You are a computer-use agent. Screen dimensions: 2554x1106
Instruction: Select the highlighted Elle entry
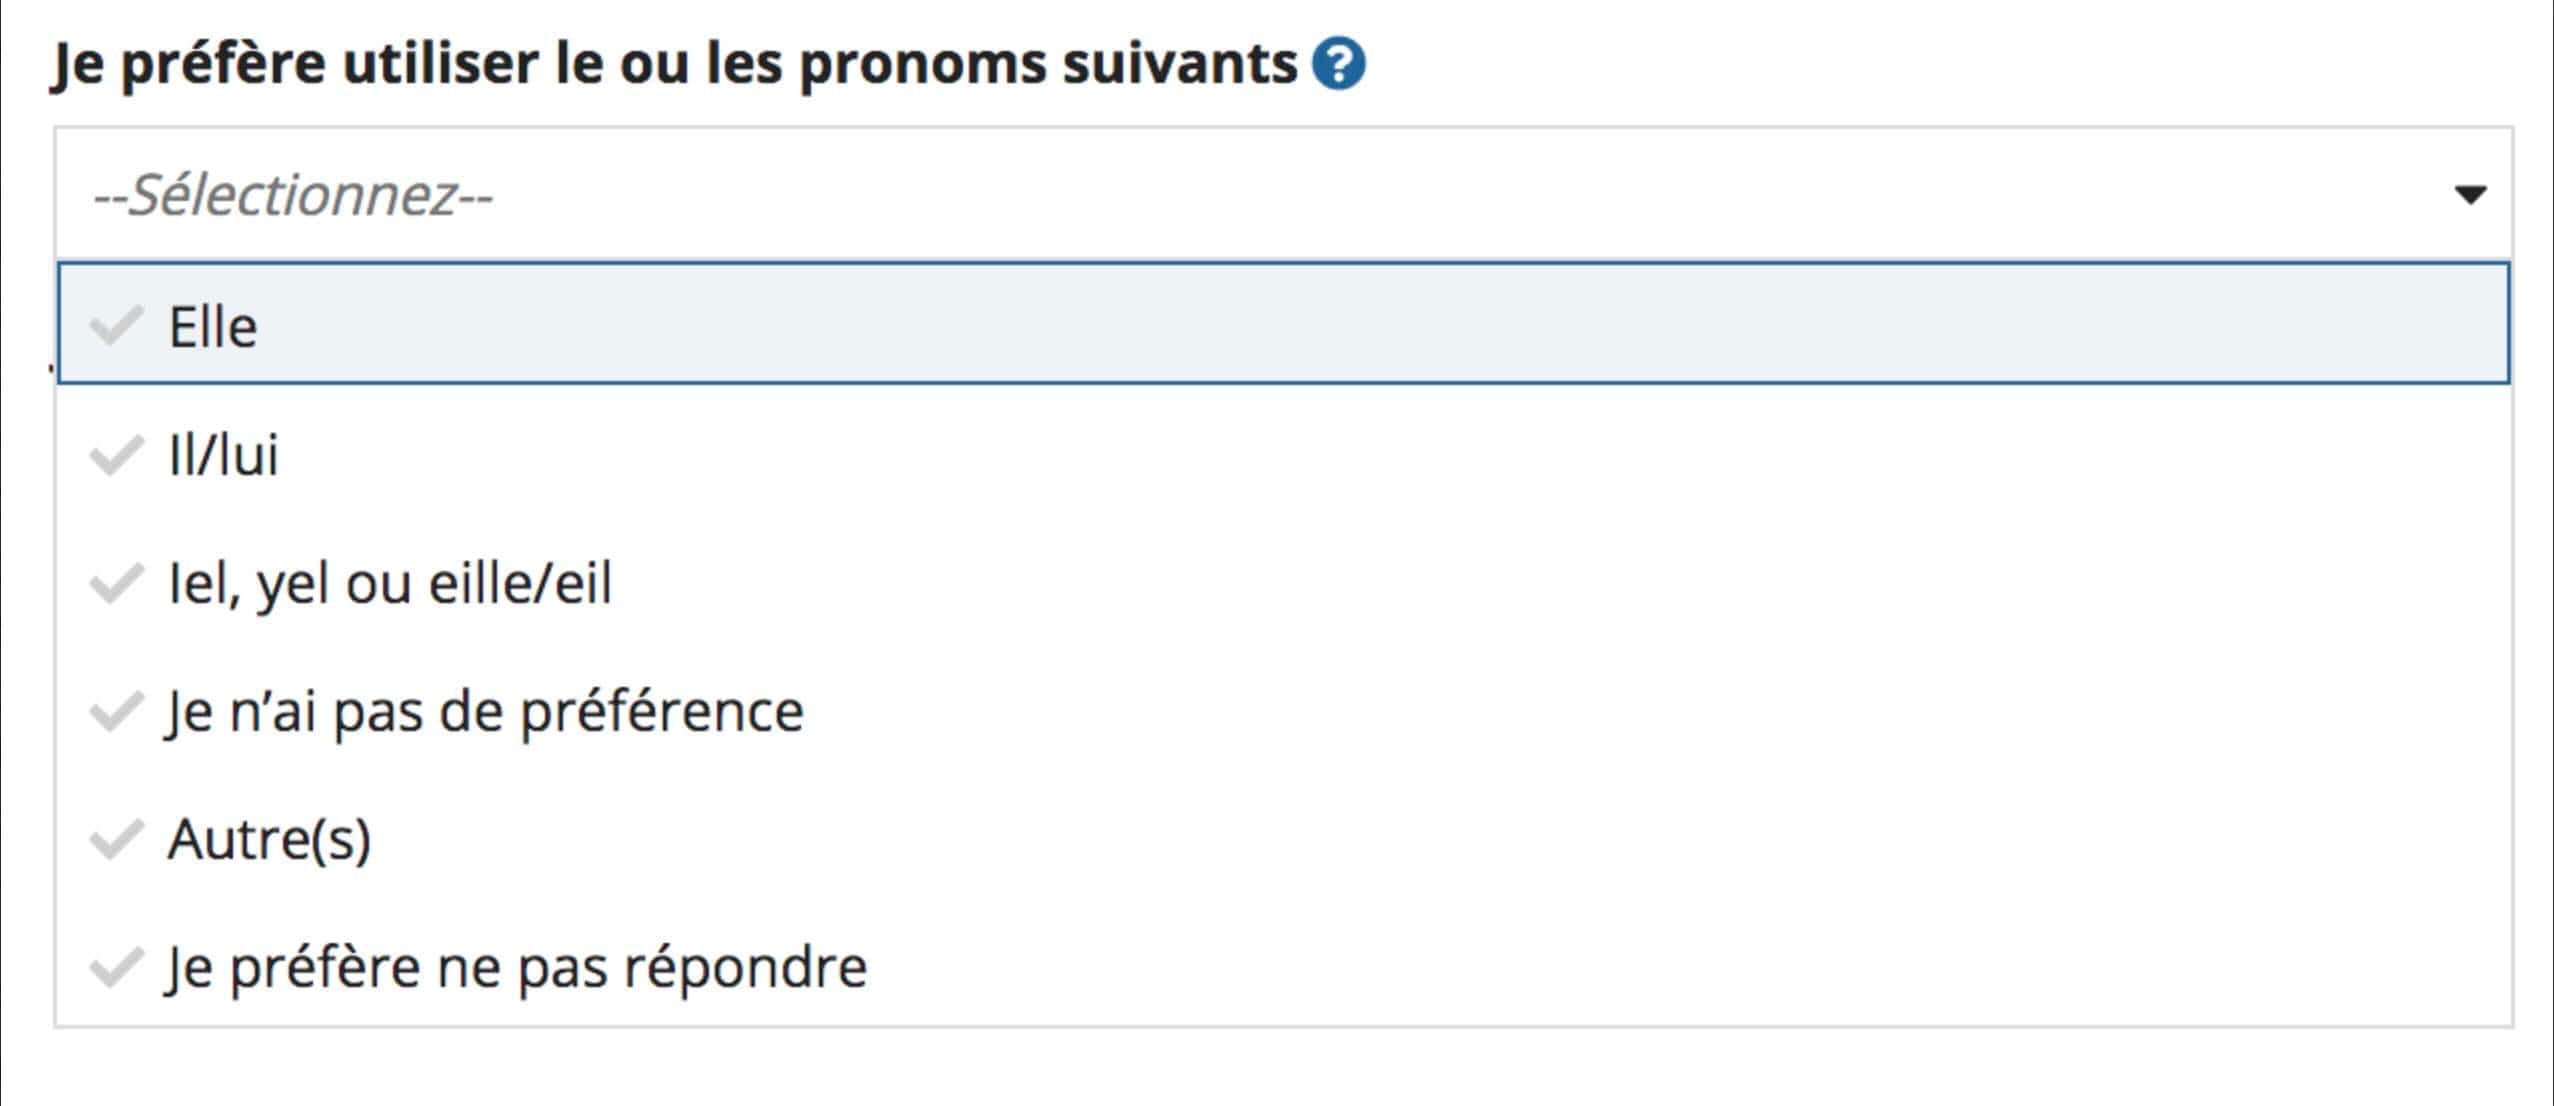(x=212, y=324)
